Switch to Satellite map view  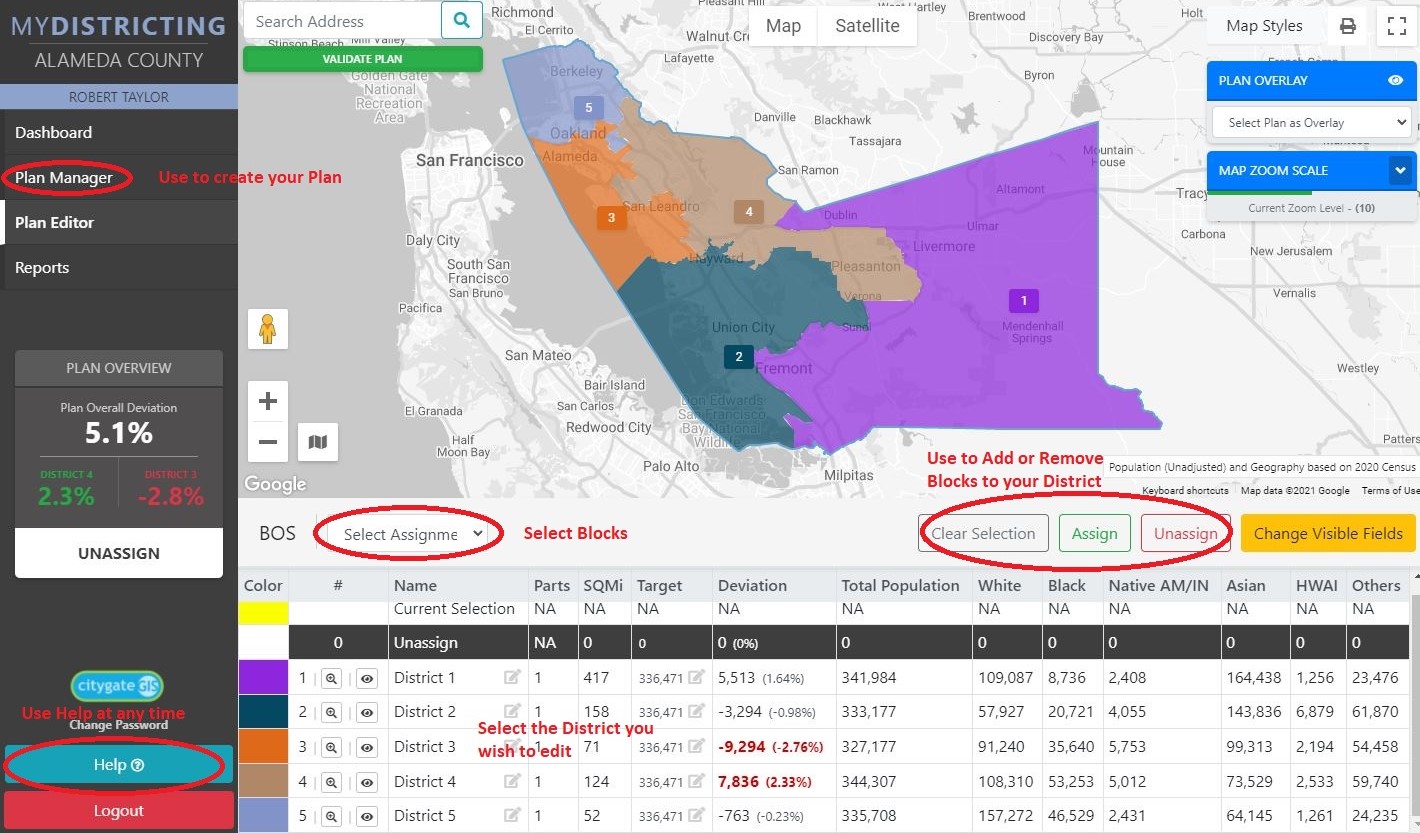point(866,26)
